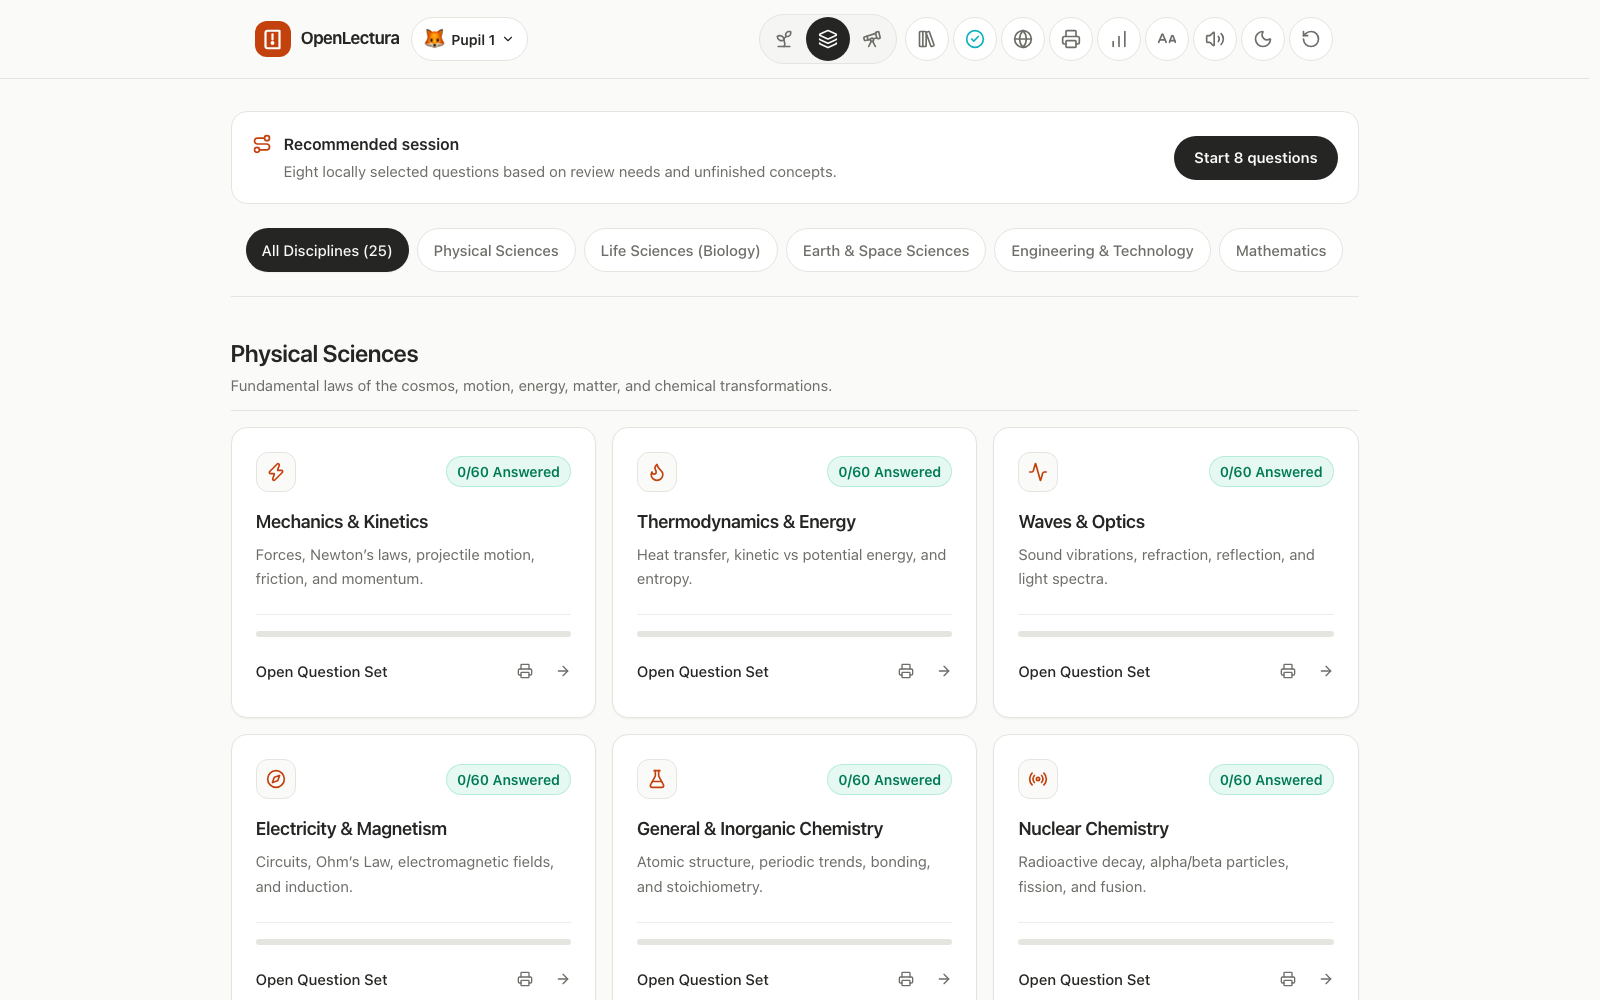Select the seedling beginner level icon

click(784, 39)
